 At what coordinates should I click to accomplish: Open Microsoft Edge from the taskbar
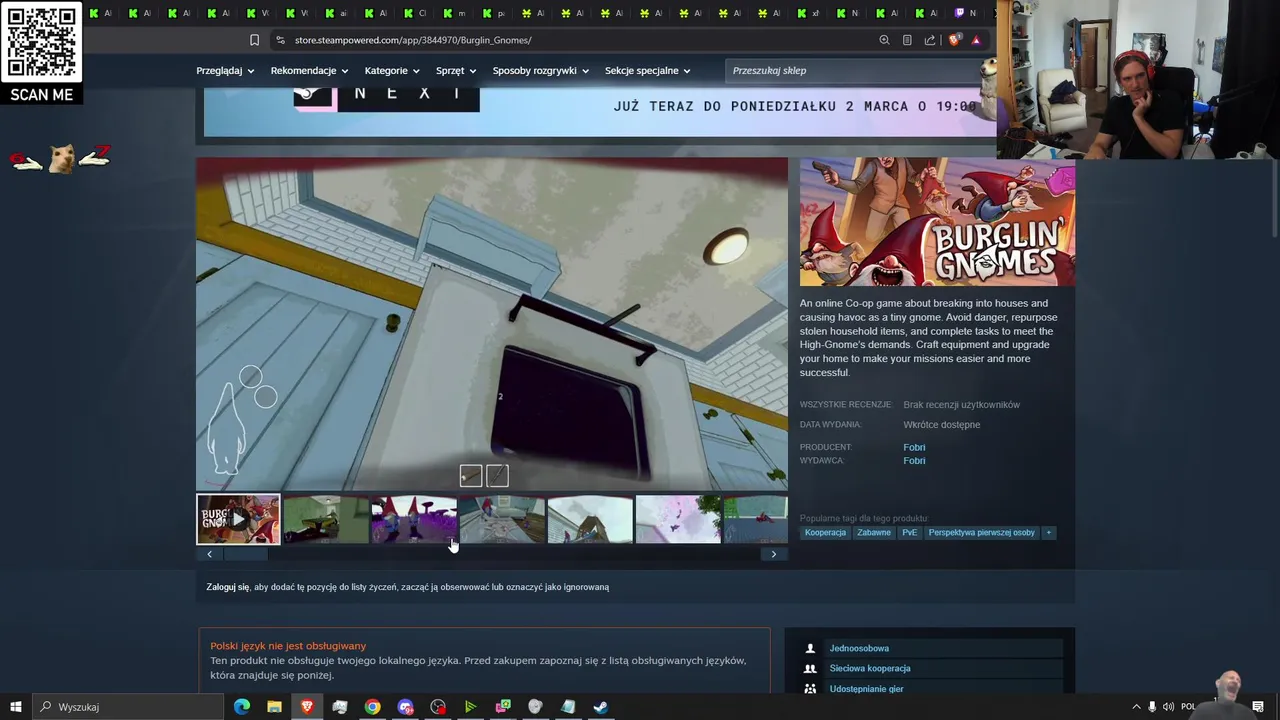pyautogui.click(x=242, y=707)
